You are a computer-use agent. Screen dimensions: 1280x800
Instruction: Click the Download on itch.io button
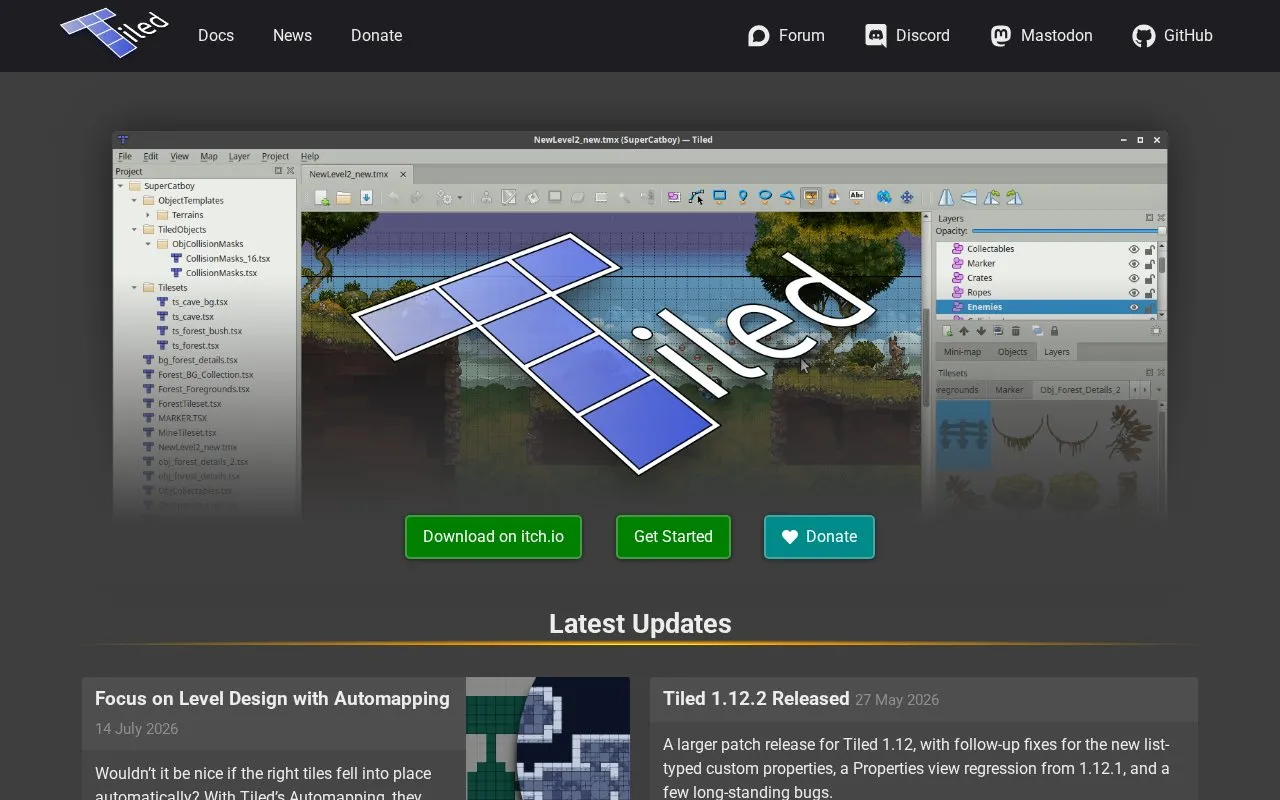pyautogui.click(x=493, y=537)
